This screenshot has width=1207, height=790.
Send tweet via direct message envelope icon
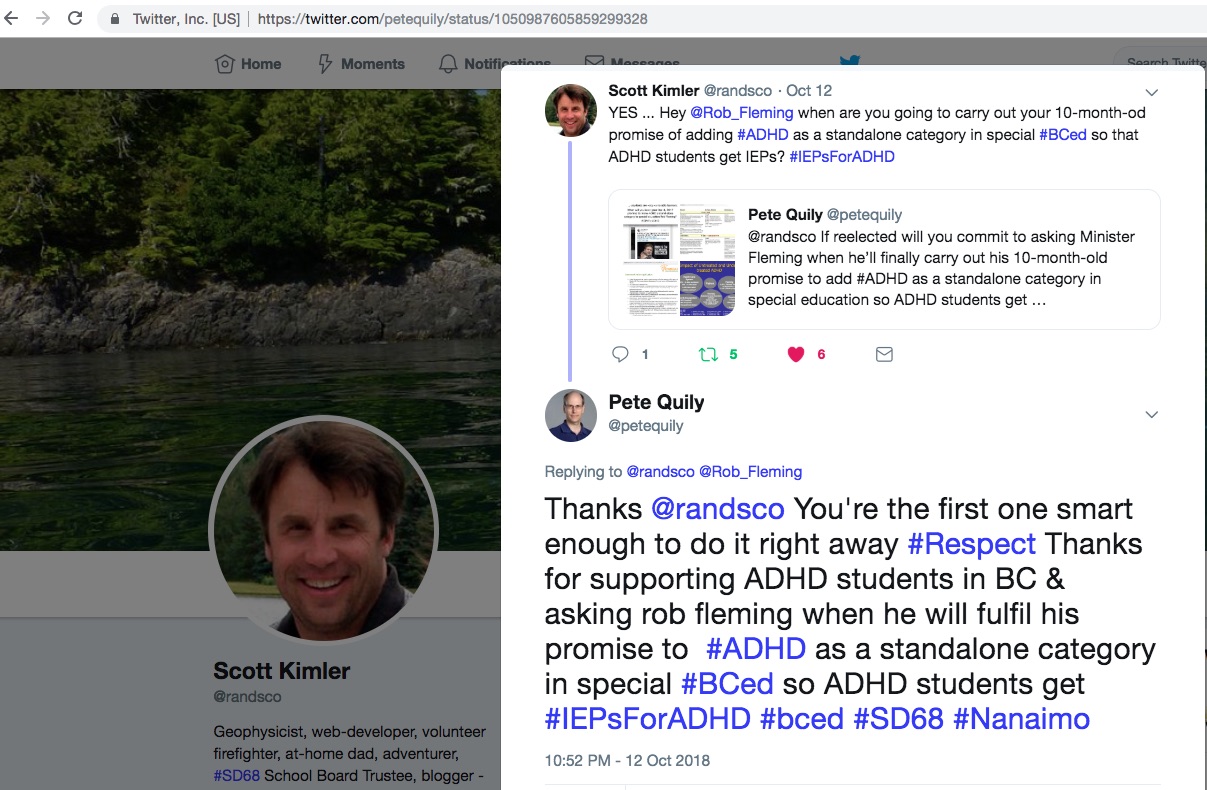884,354
